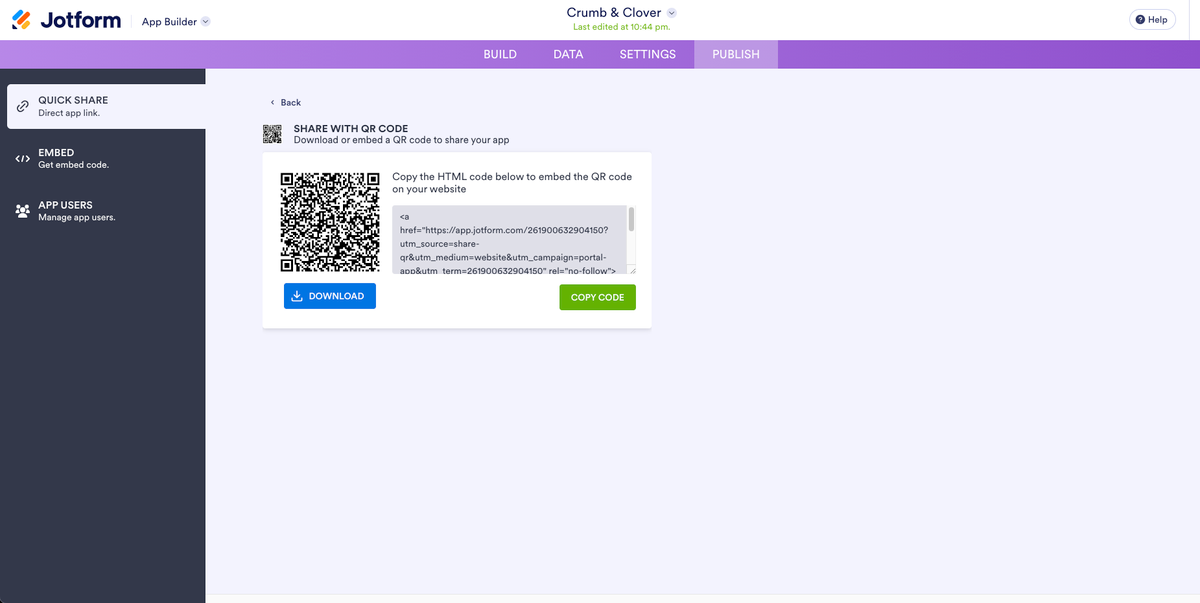Screen dimensions: 1200x603
Task: Click the Jotform logo
Action: click(x=66, y=20)
